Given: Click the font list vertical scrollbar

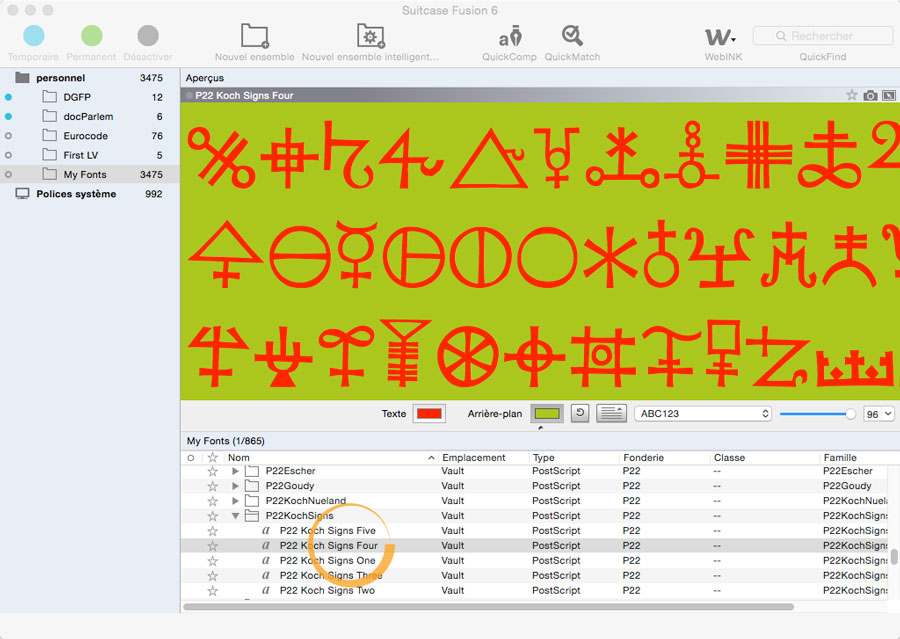Looking at the screenshot, I should (x=894, y=557).
